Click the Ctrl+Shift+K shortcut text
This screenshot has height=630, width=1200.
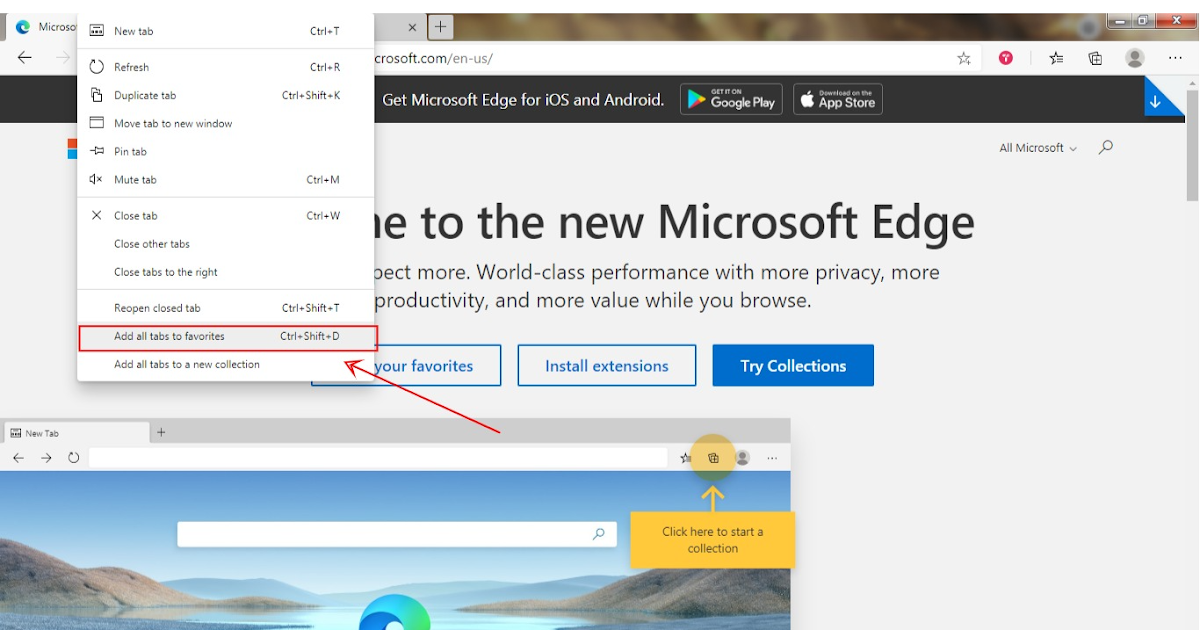coord(311,95)
